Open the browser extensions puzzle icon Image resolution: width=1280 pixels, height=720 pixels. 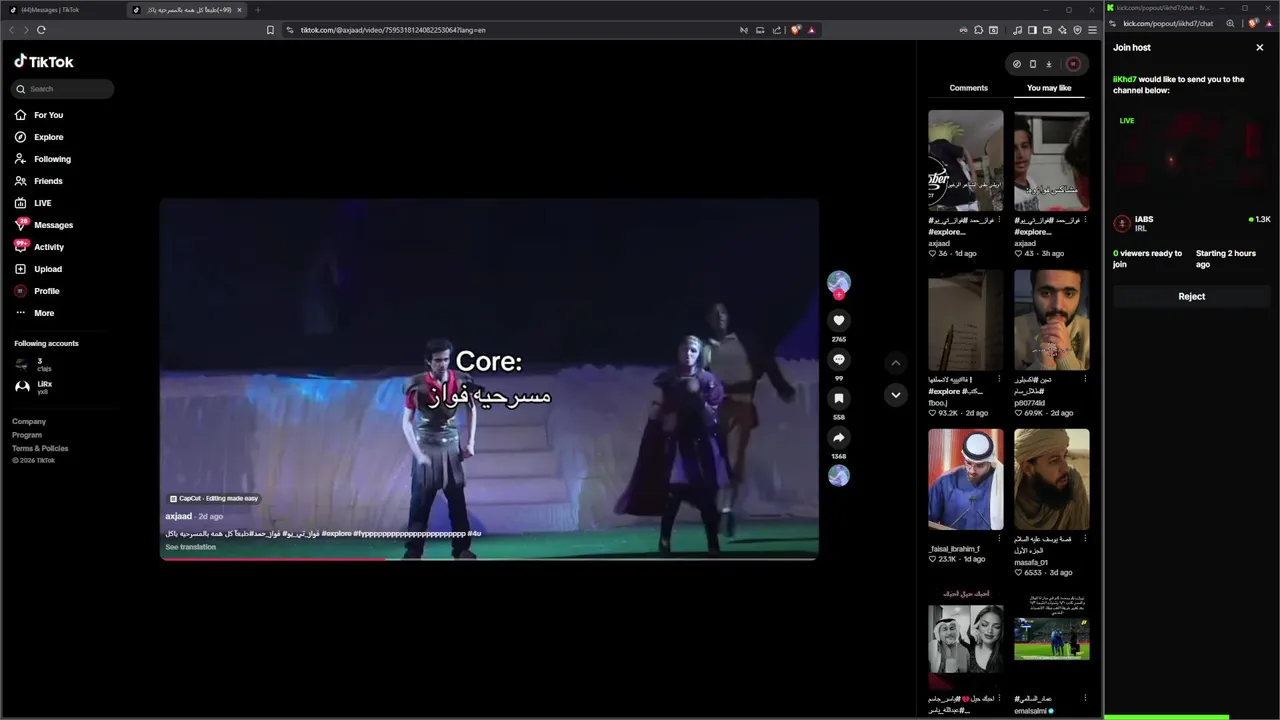tap(978, 30)
